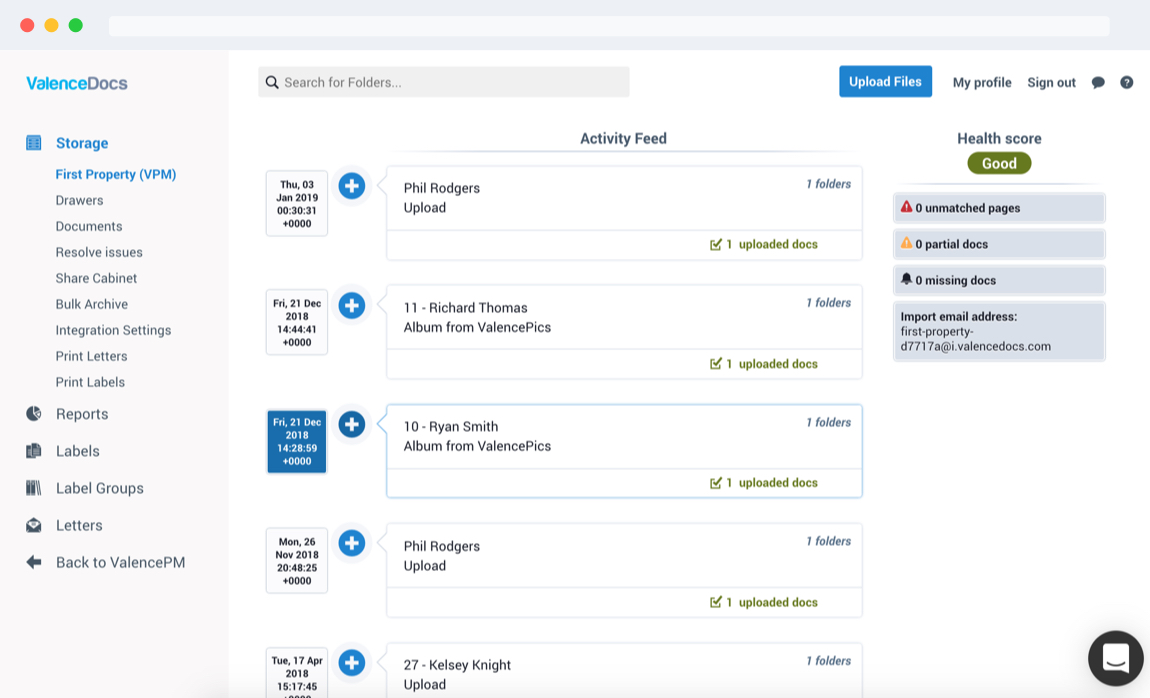Open 0 unmatched pages panel
The height and width of the screenshot is (698, 1150).
point(999,207)
